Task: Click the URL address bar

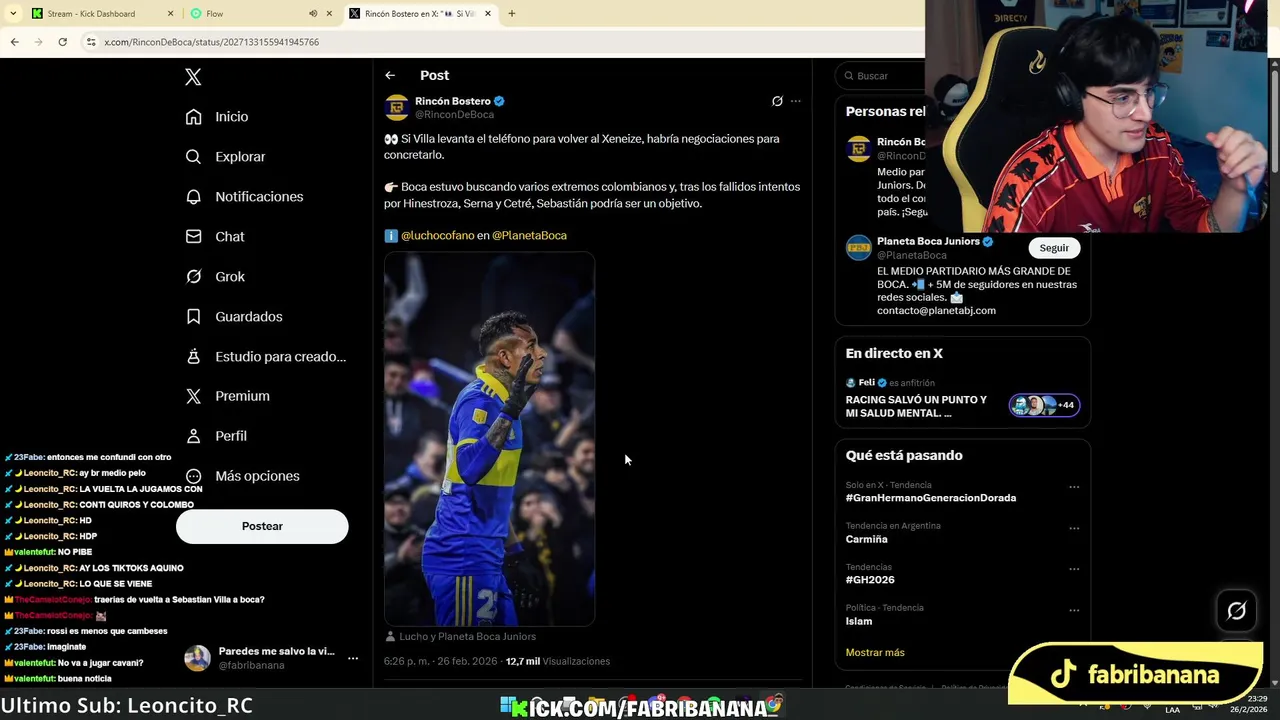Action: [x=500, y=42]
